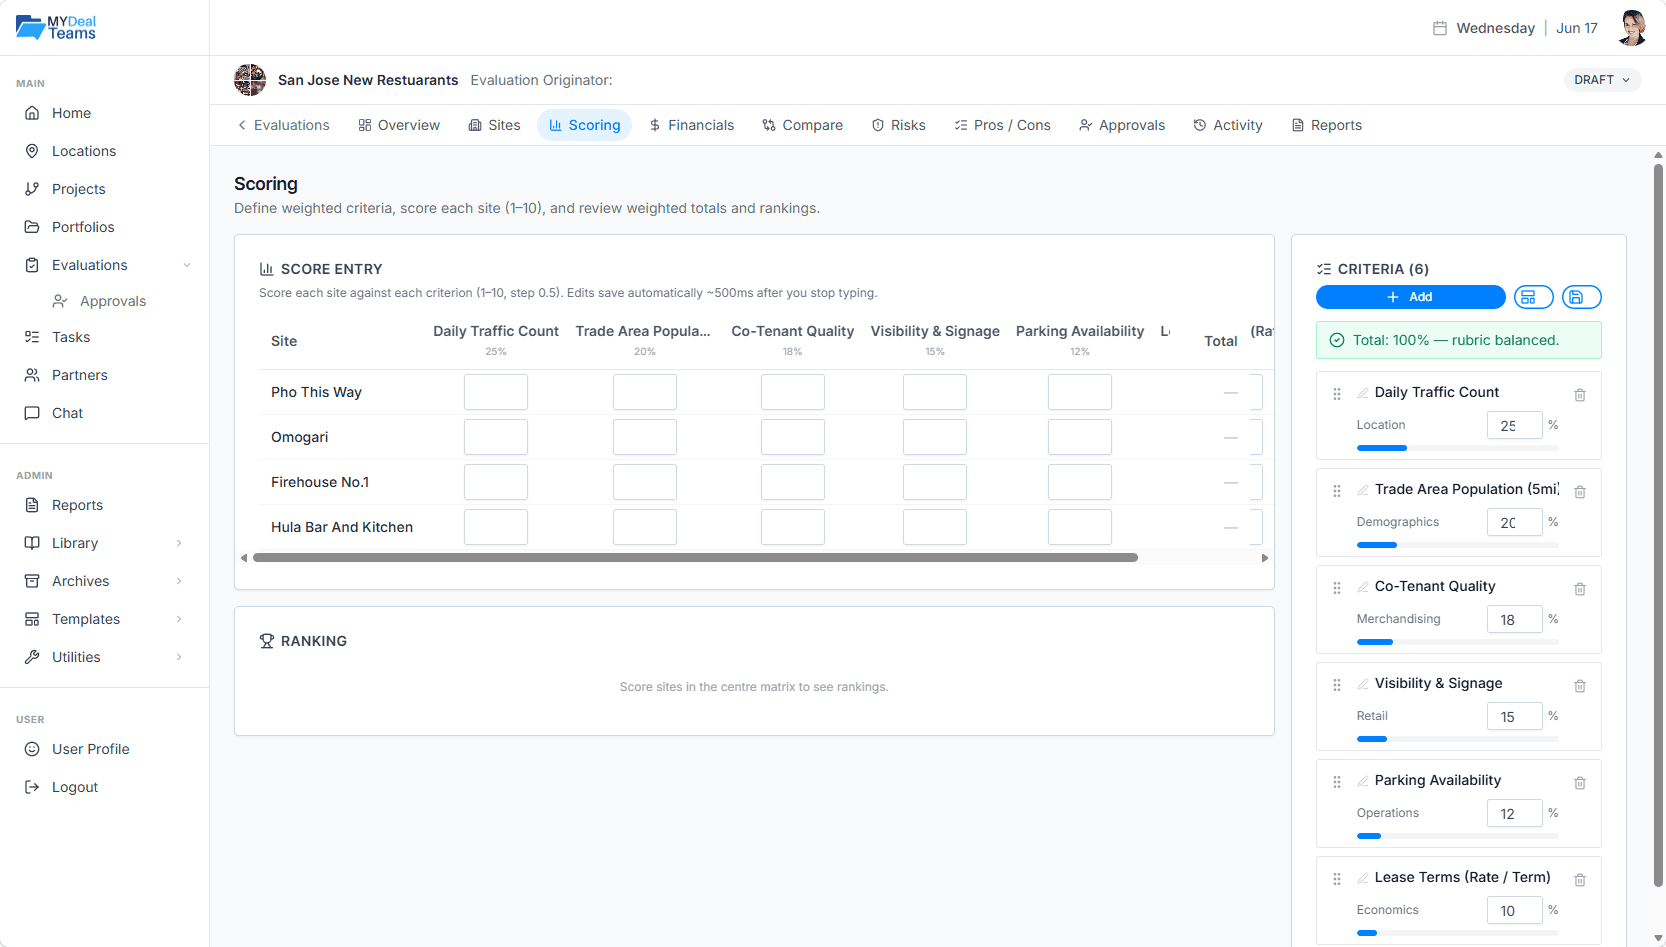The width and height of the screenshot is (1666, 947).
Task: Switch to the Risks tab
Action: click(x=898, y=125)
